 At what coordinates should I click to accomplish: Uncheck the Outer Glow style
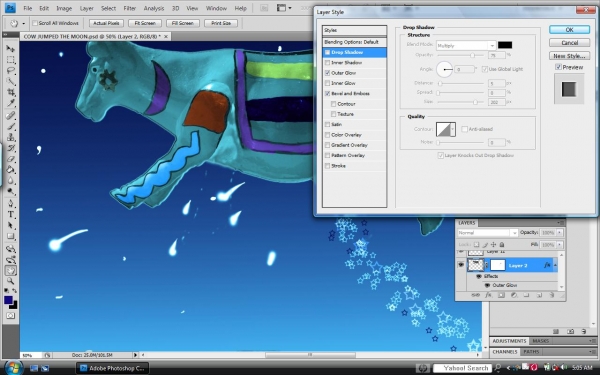328,73
